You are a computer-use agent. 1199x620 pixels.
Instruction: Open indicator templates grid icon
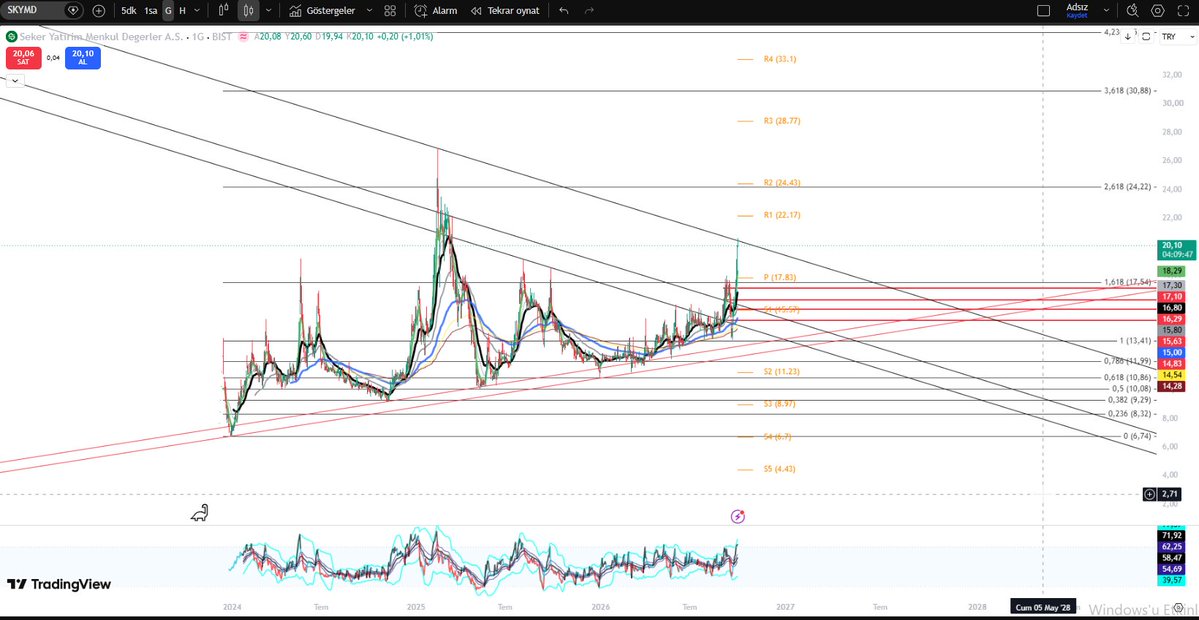[x=390, y=11]
